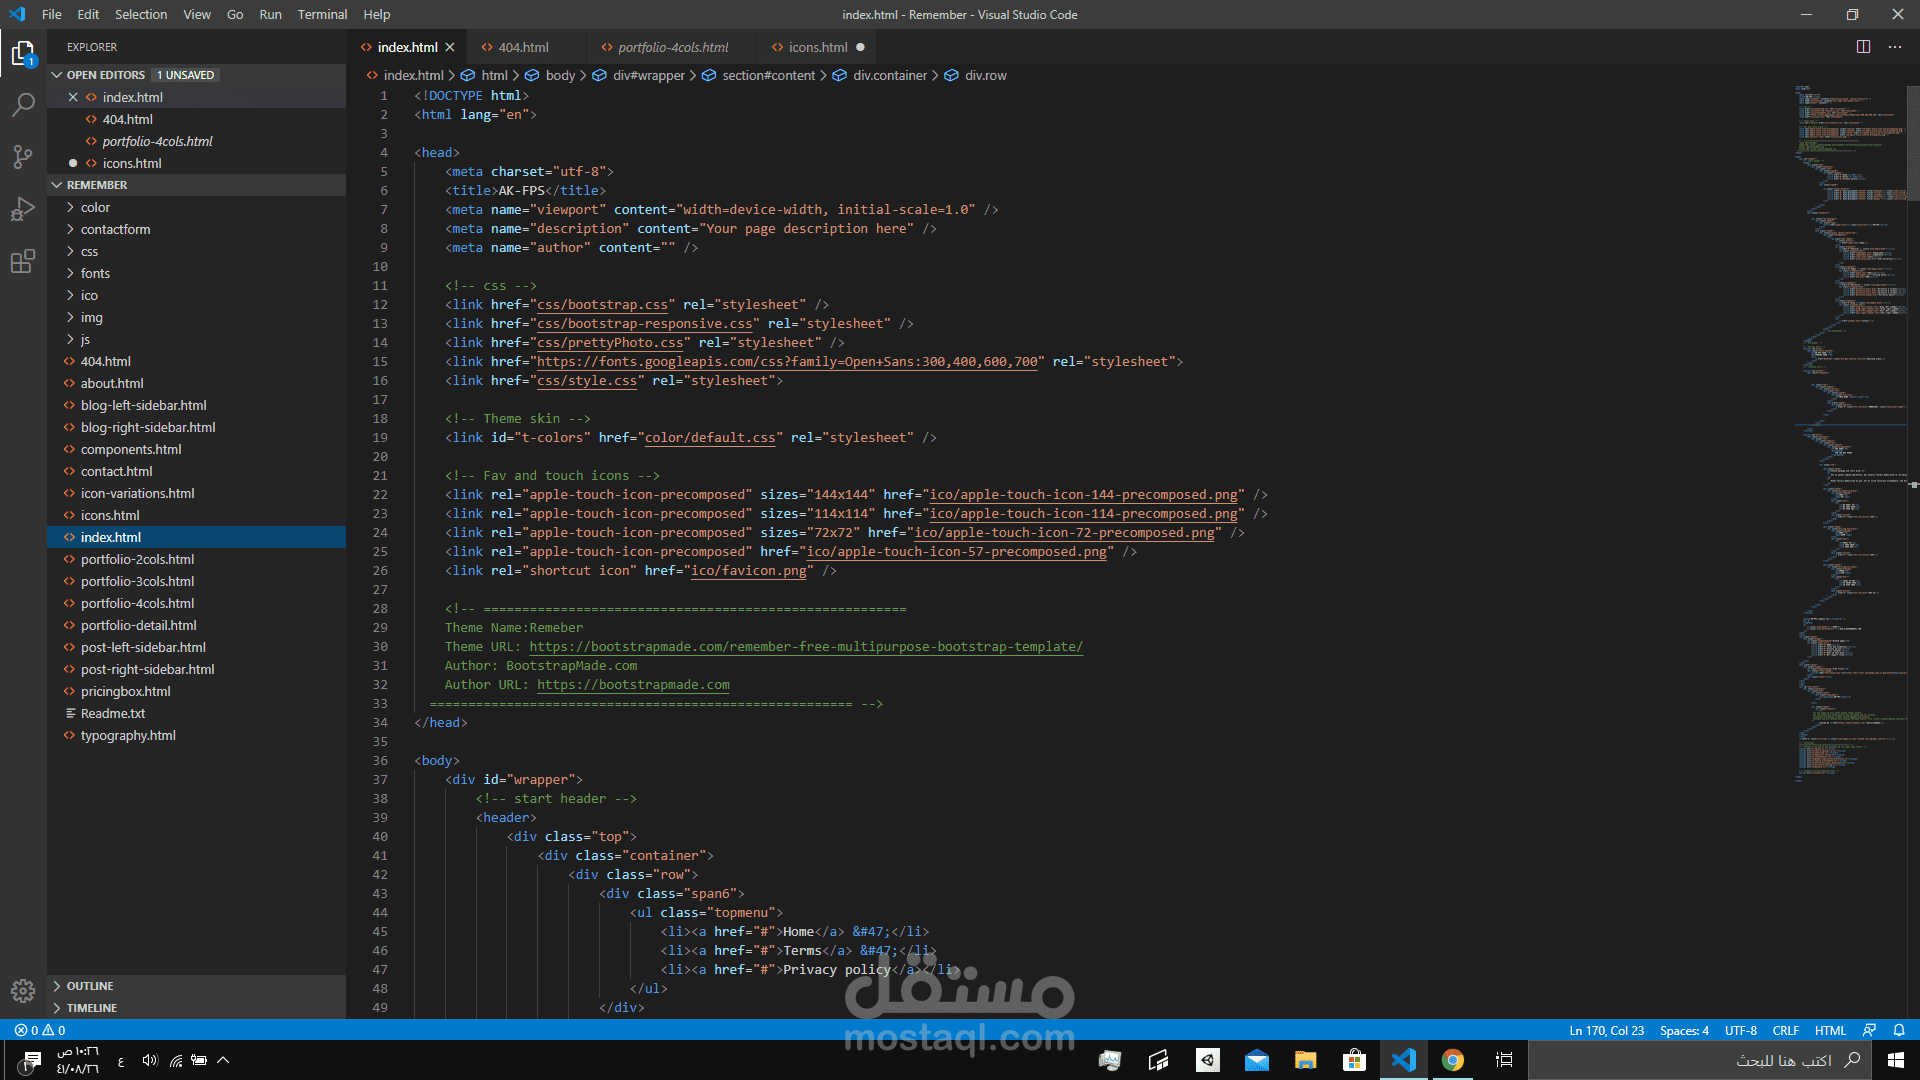Open the Terminal menu

[x=322, y=14]
